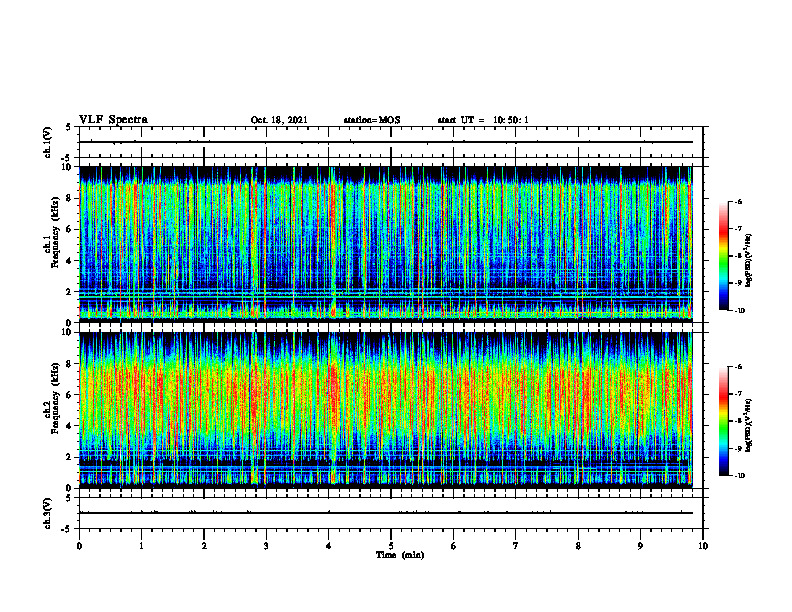Click the "5" volt tick on ch.3(V) axis
The height and width of the screenshot is (612, 792).
click(68, 498)
